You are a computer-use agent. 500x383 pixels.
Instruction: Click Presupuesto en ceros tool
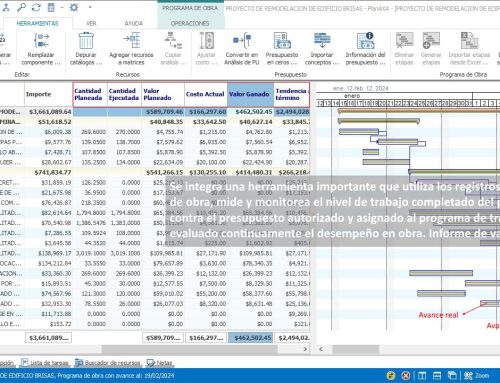pos(282,49)
